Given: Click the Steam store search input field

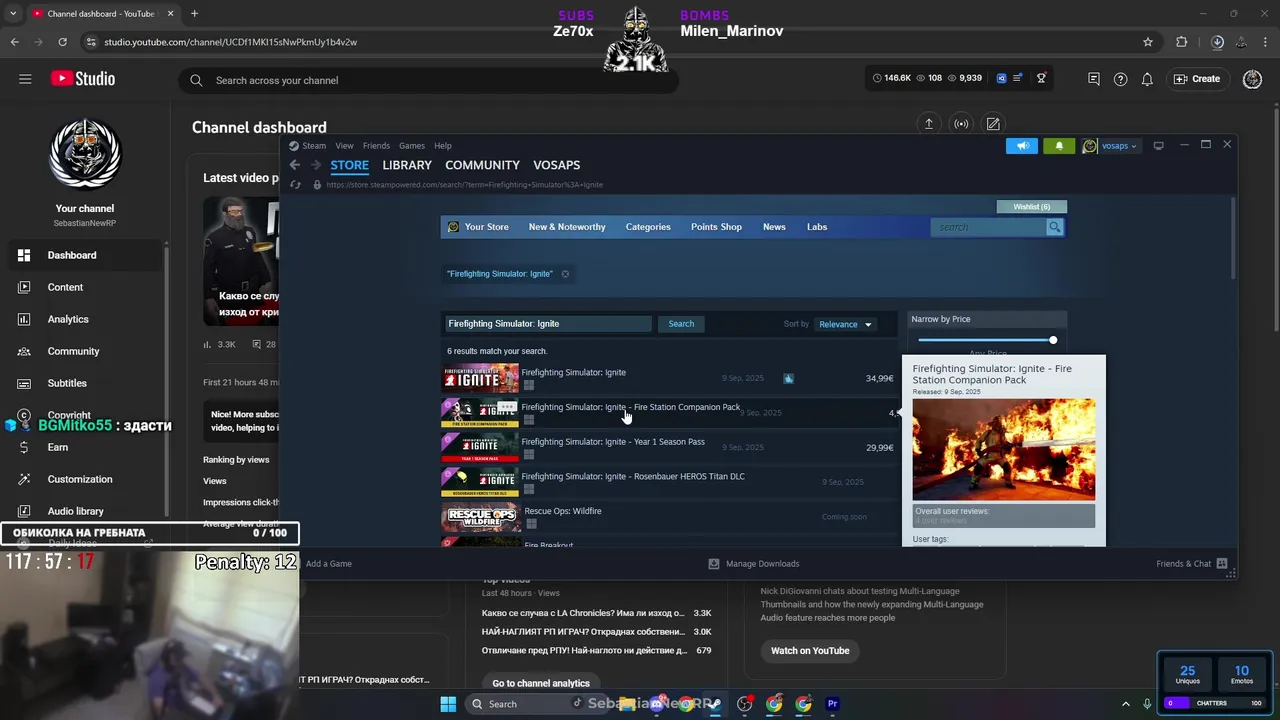Looking at the screenshot, I should click(x=988, y=227).
